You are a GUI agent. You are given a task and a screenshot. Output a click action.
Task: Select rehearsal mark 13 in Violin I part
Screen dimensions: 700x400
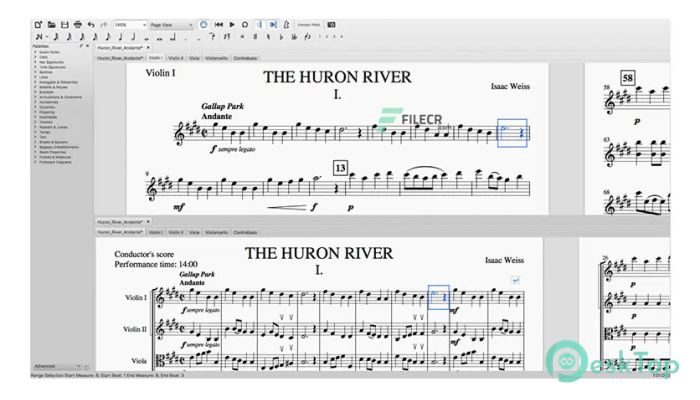coord(340,168)
